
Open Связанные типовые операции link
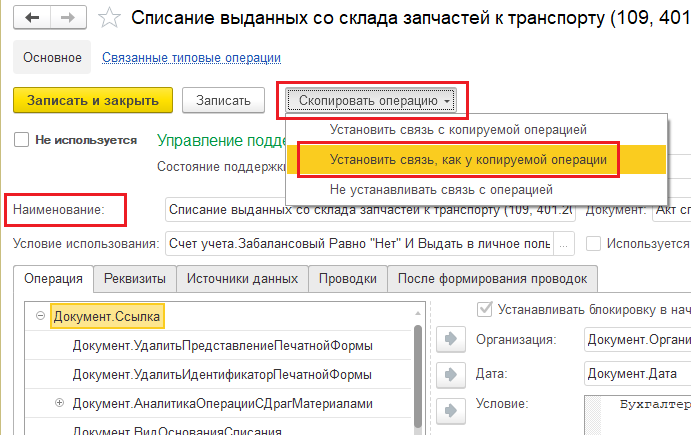tap(191, 58)
